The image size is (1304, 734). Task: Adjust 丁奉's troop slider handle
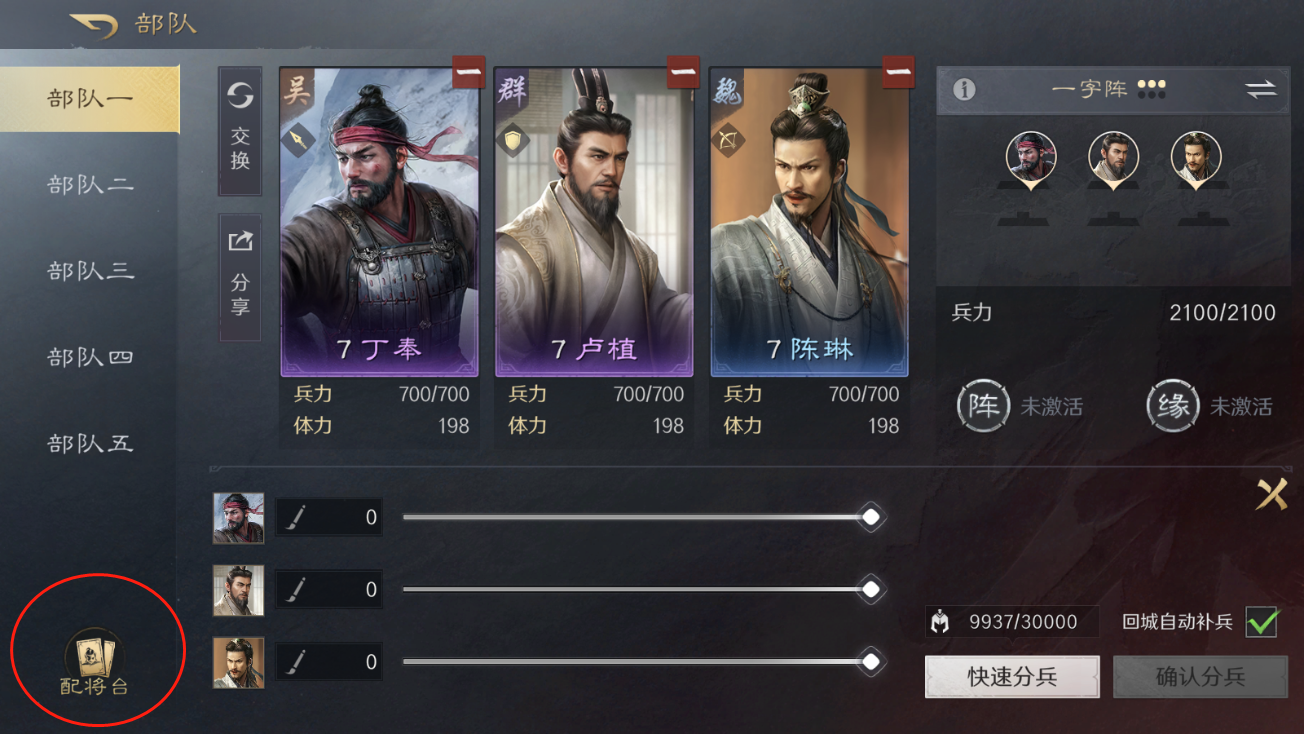(871, 517)
